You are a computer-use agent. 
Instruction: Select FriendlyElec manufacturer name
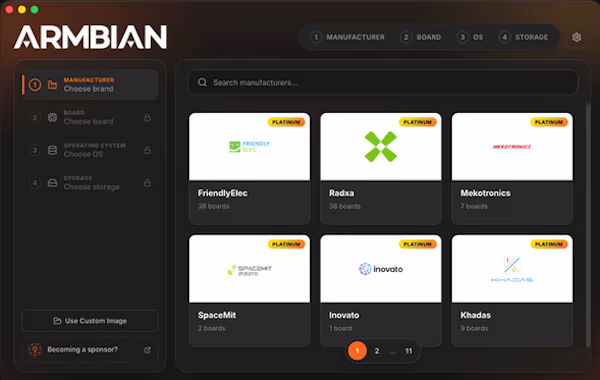[222, 193]
